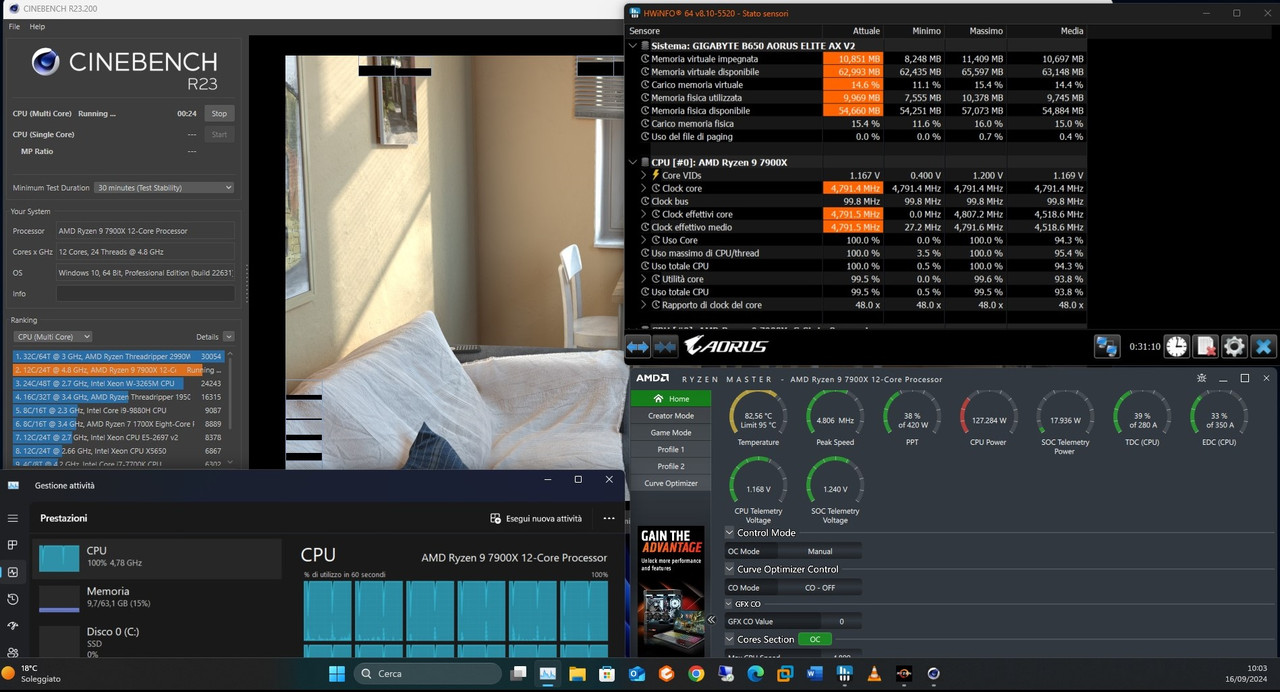Close HWiNFO sensors via blue X icon

click(x=1264, y=347)
